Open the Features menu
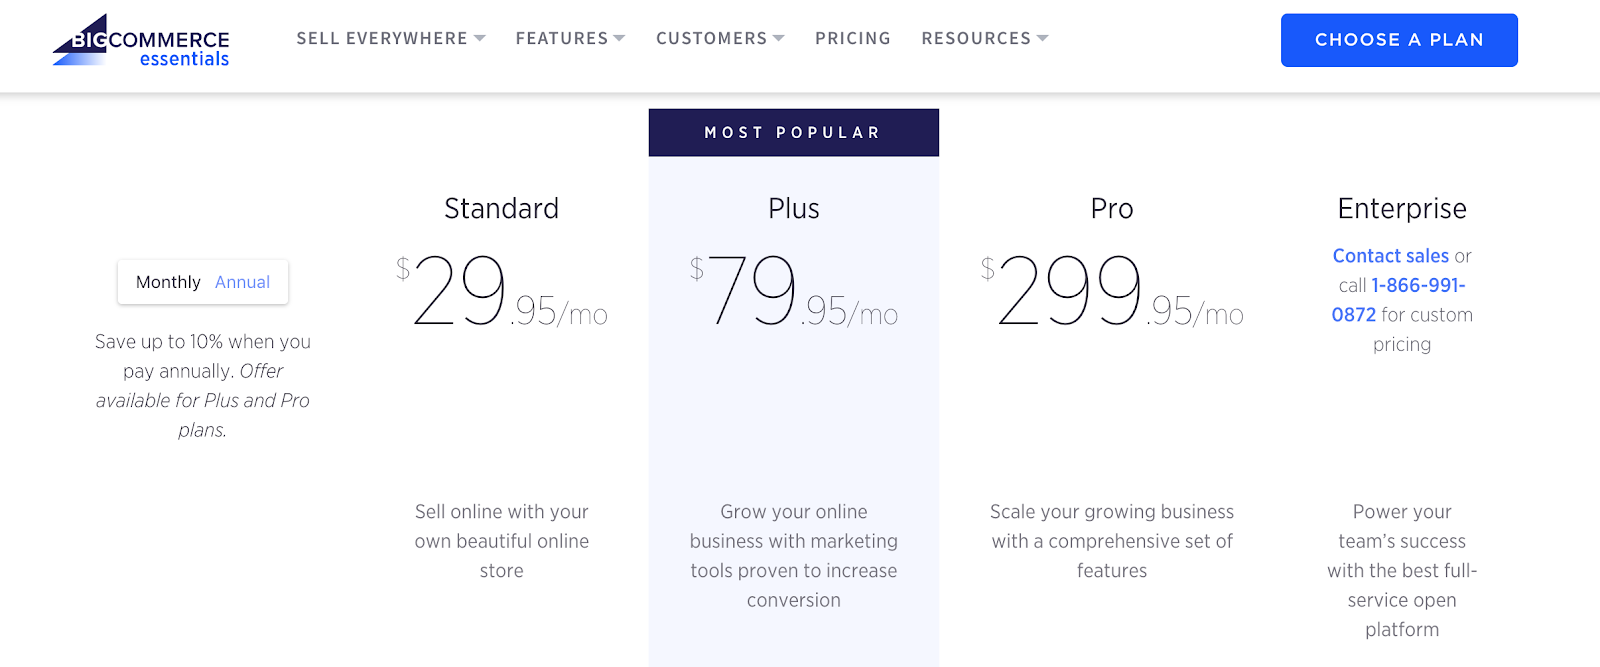 pyautogui.click(x=561, y=39)
